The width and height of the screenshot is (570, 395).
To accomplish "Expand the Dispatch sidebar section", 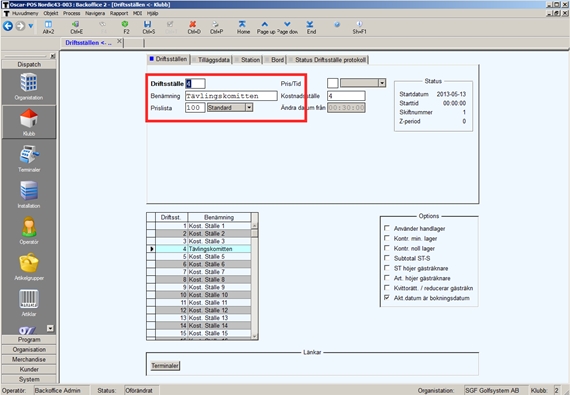I will (x=29, y=64).
